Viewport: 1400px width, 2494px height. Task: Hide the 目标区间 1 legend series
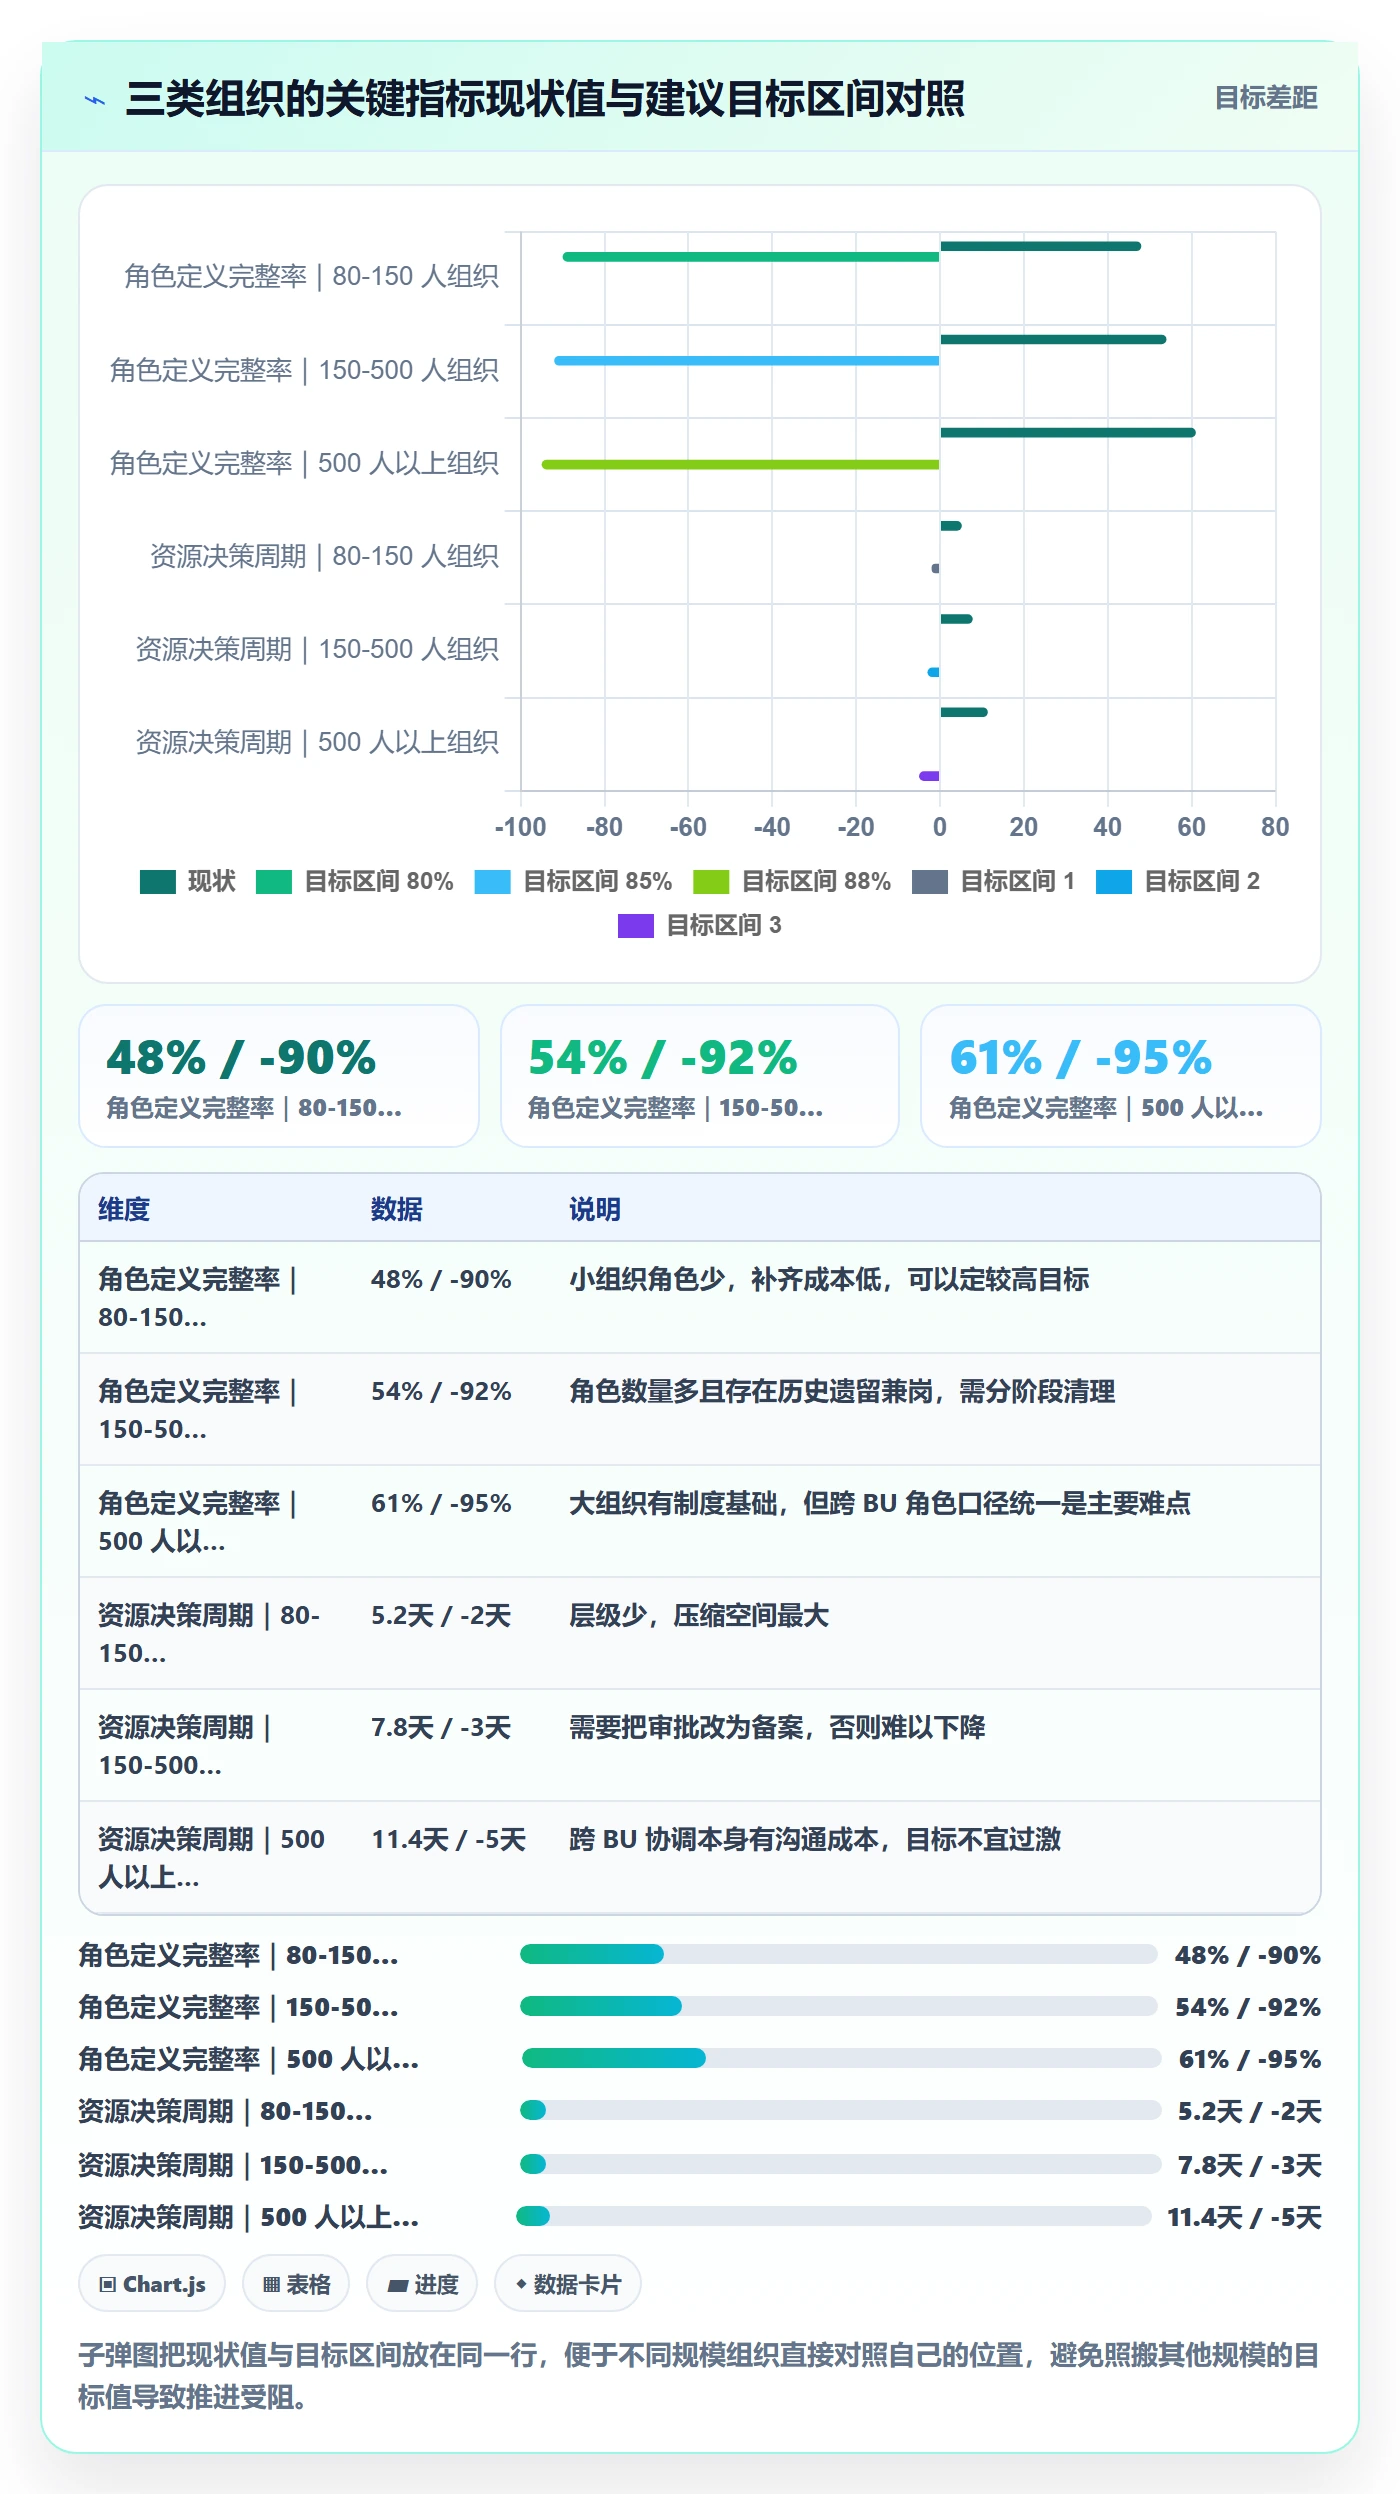994,881
